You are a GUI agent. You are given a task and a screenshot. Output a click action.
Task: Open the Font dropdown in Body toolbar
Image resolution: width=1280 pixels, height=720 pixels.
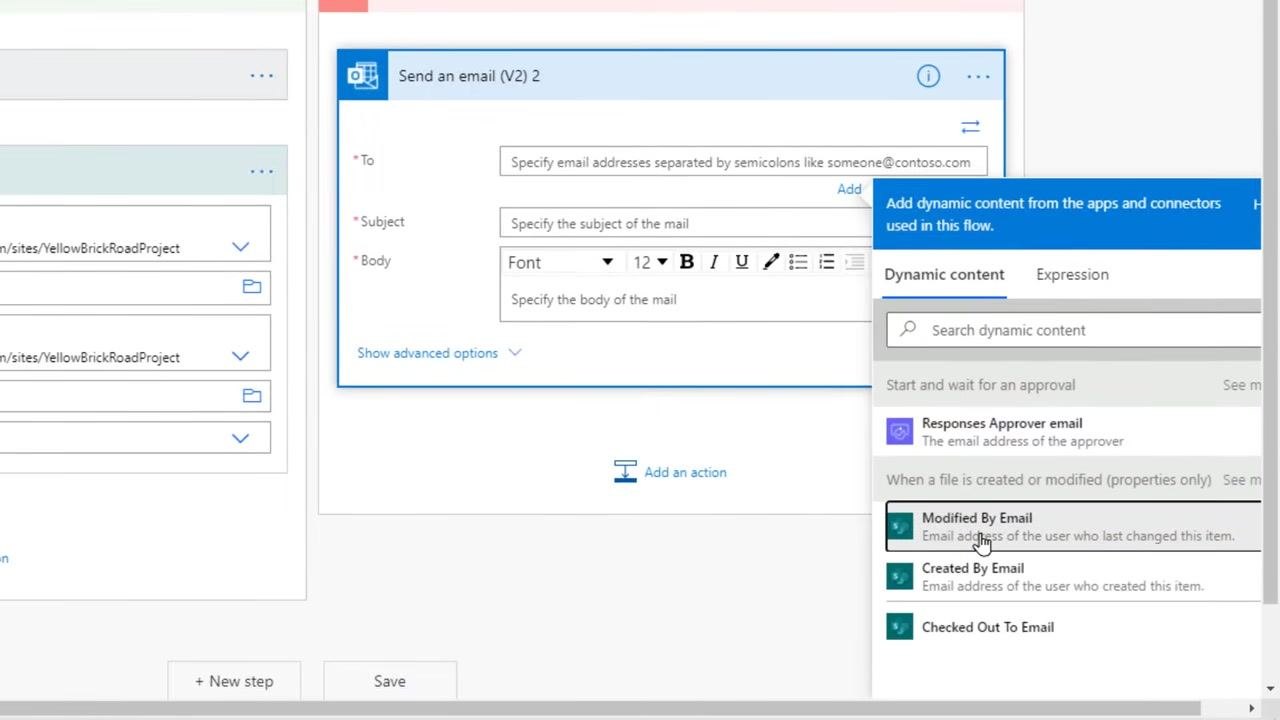click(x=559, y=262)
